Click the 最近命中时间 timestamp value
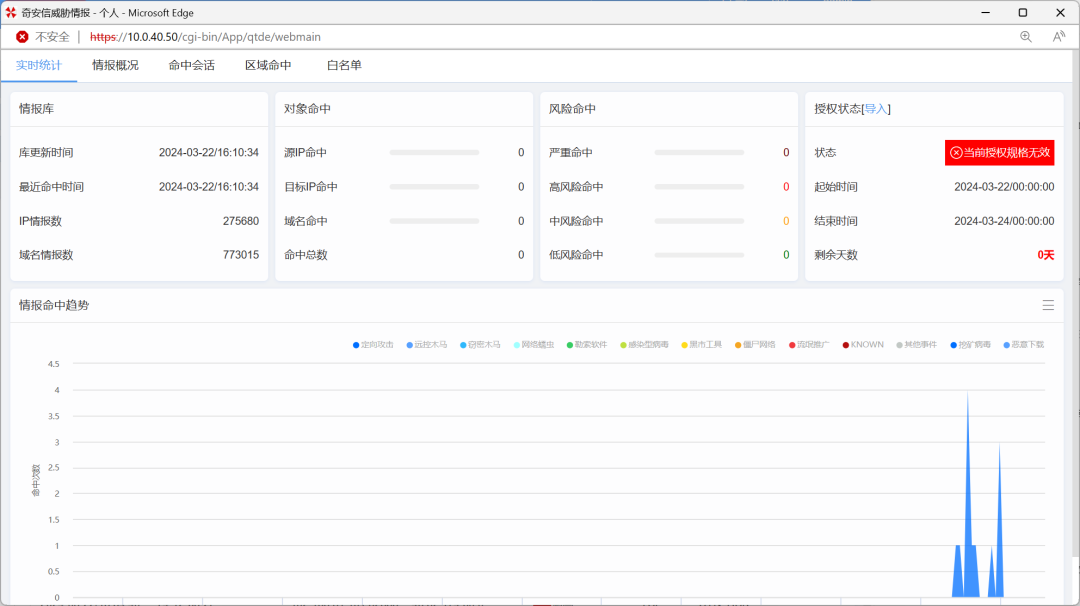The width and height of the screenshot is (1080, 606). [x=209, y=187]
